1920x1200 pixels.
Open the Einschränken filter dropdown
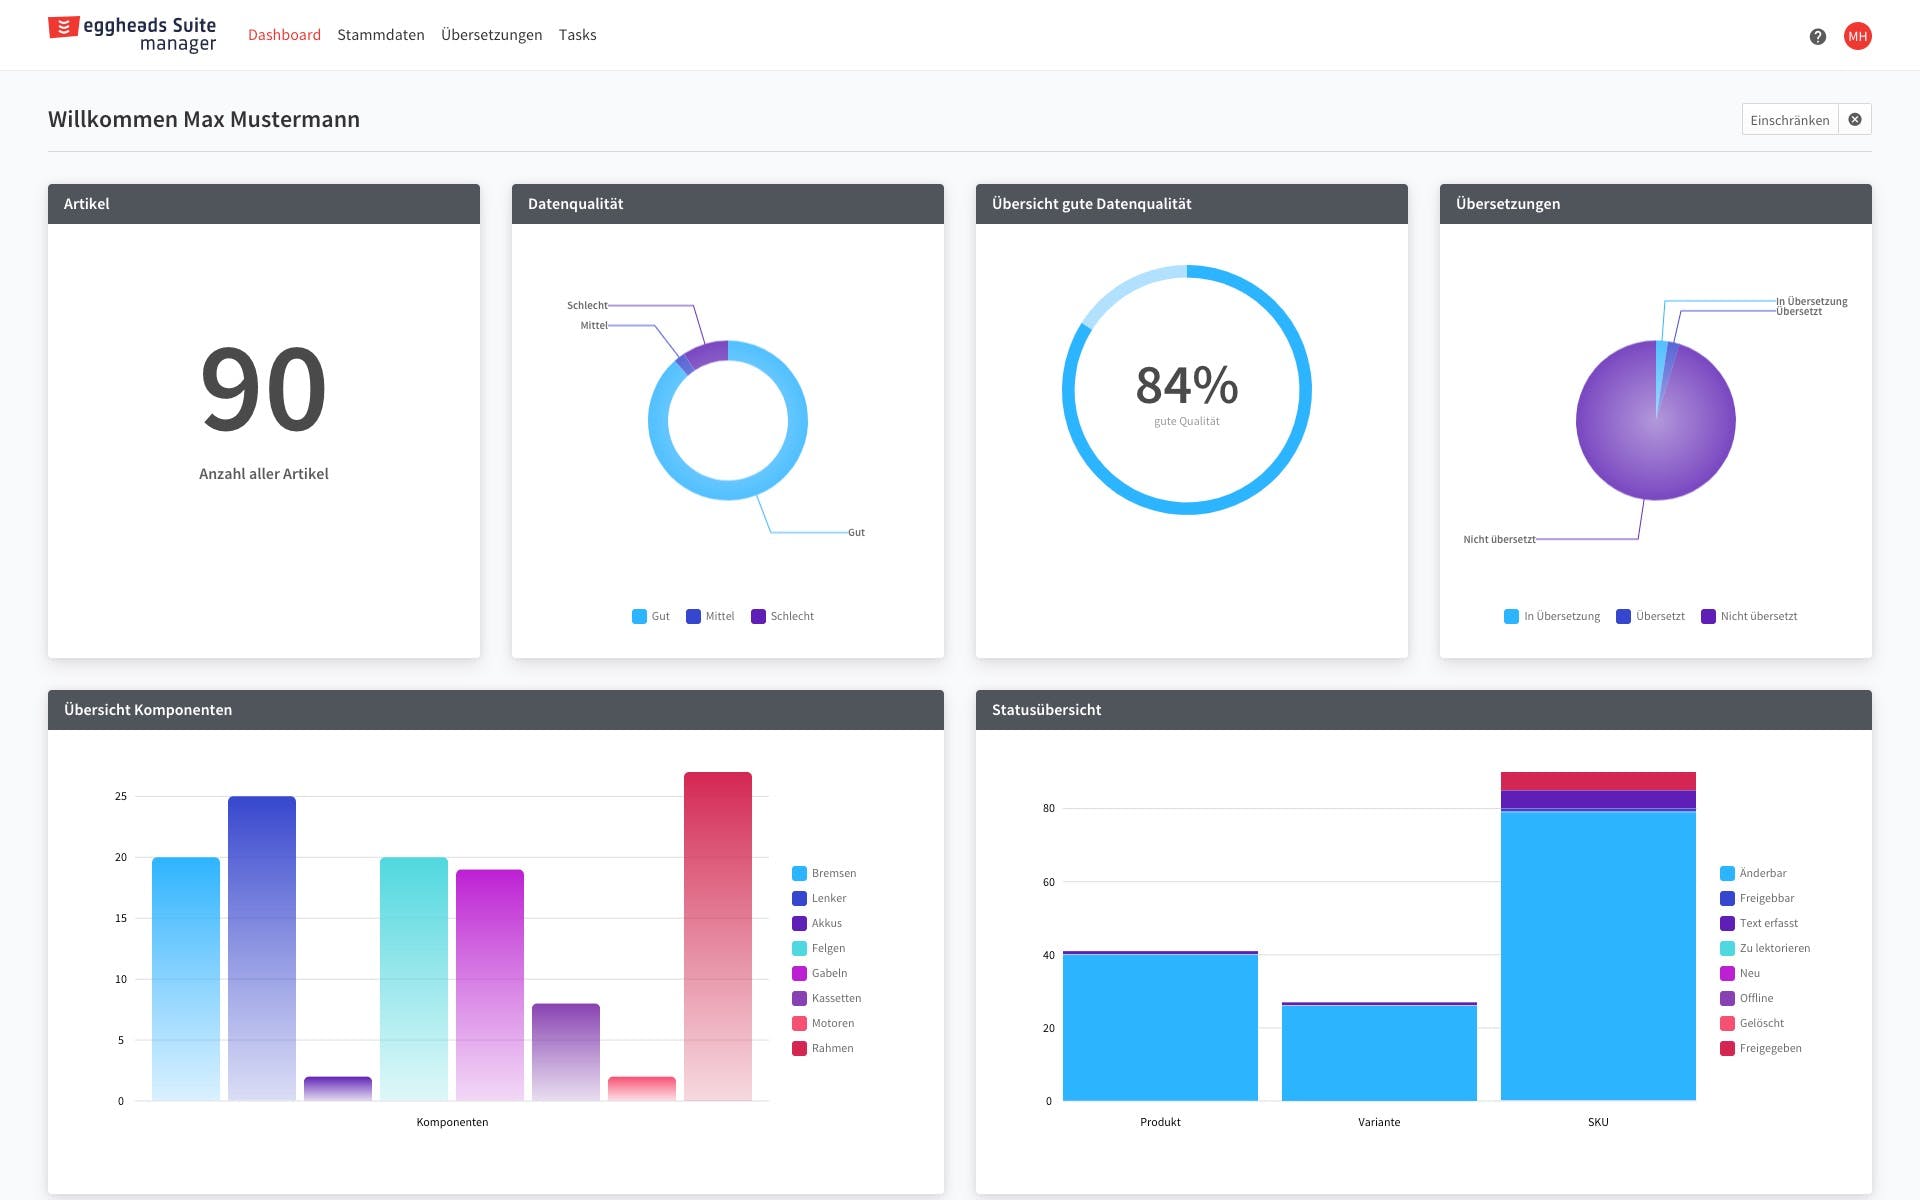point(1789,120)
